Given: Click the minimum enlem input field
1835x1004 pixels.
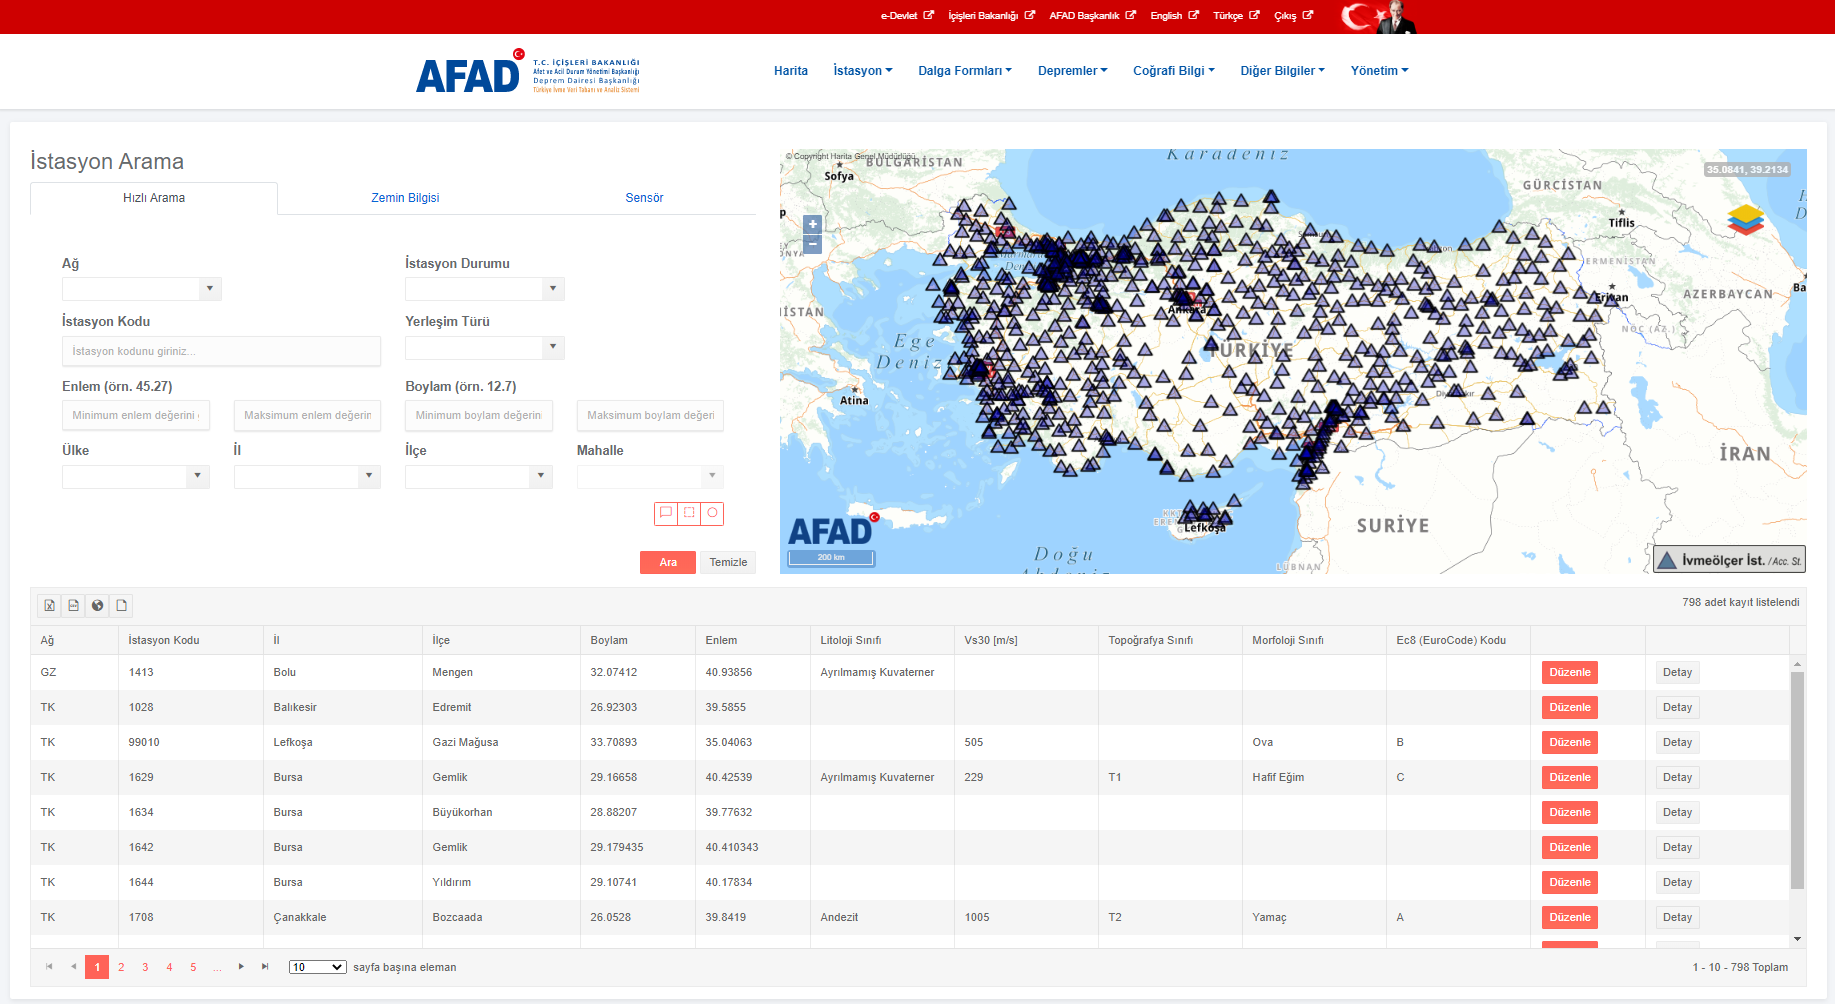Looking at the screenshot, I should click(136, 415).
